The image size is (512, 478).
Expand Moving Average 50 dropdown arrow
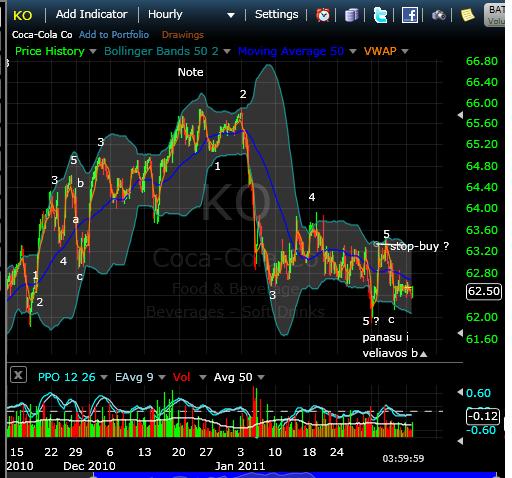coord(353,51)
